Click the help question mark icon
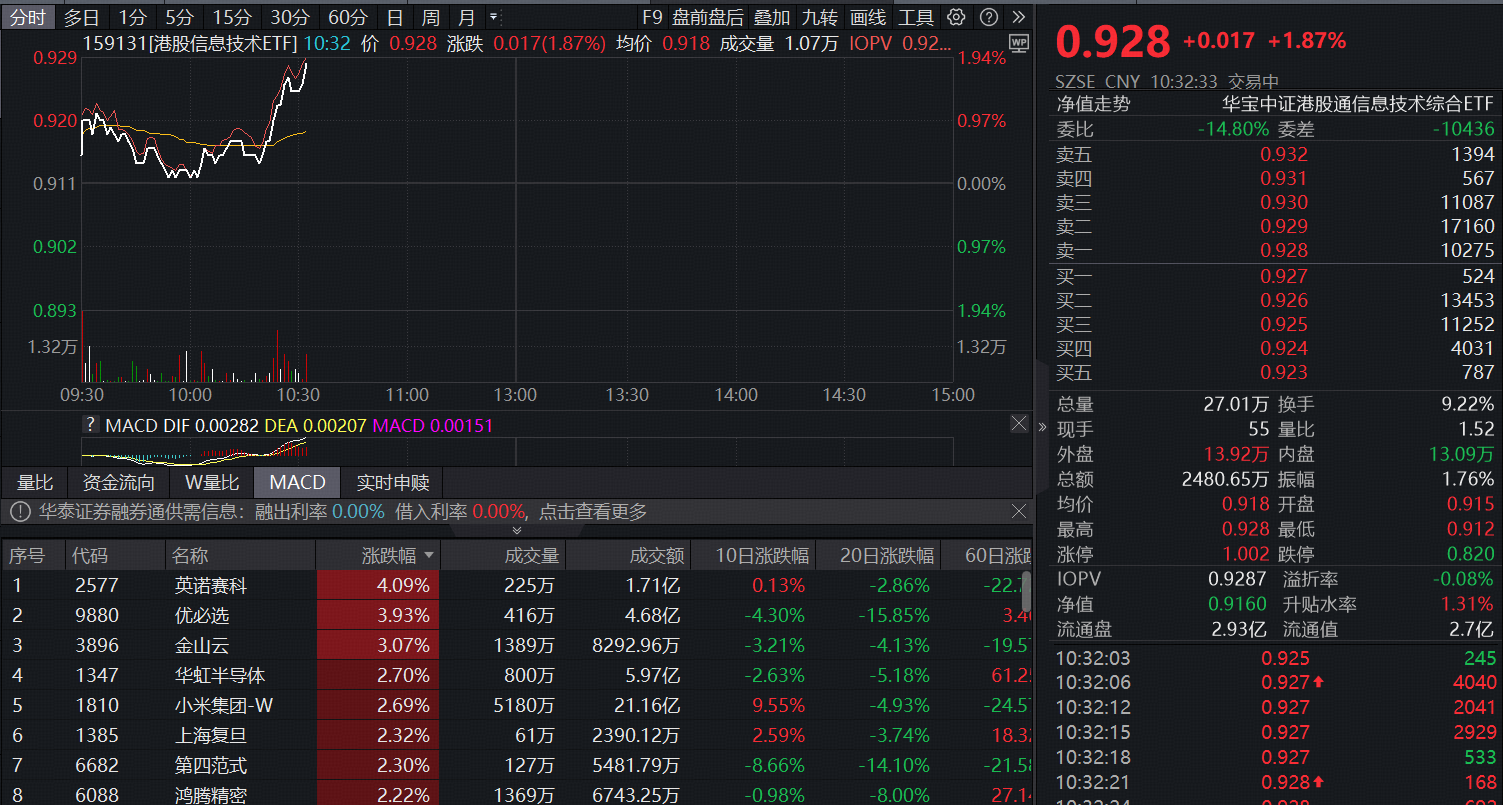This screenshot has width=1503, height=805. tap(988, 17)
